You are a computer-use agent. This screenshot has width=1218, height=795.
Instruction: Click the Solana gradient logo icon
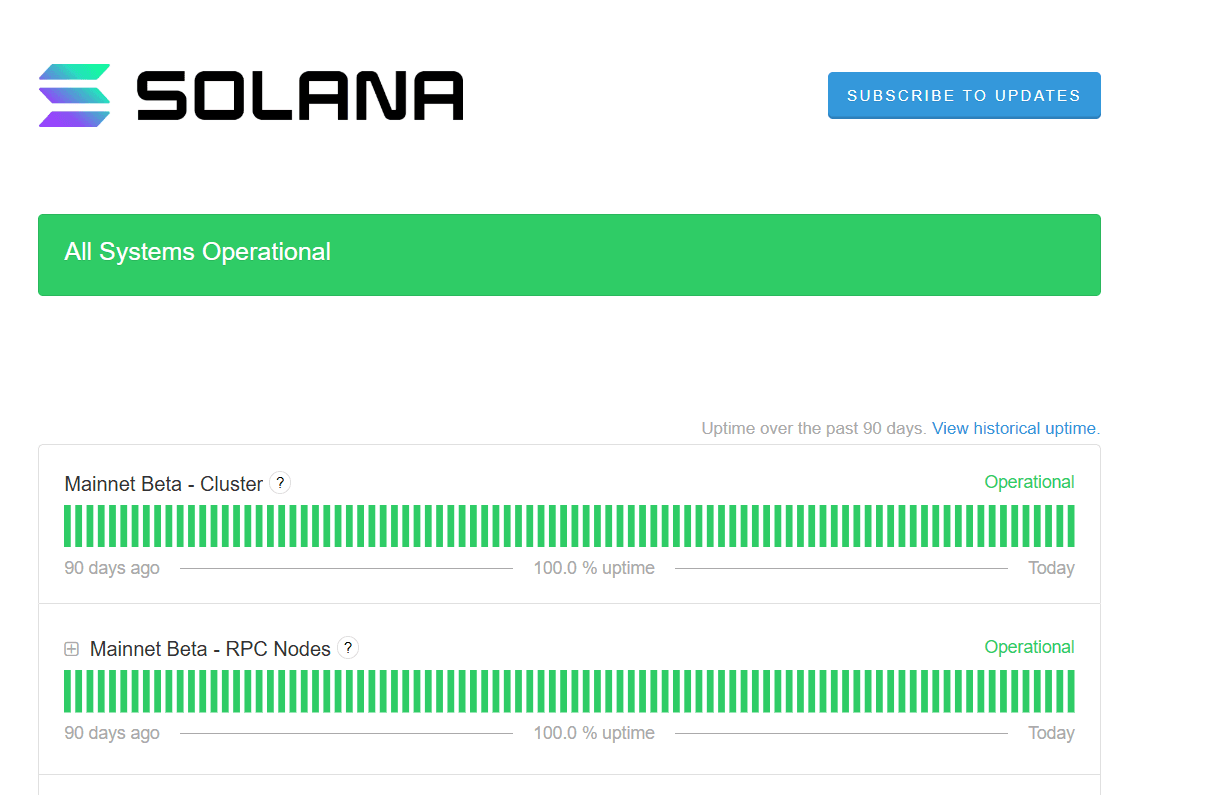click(x=74, y=96)
